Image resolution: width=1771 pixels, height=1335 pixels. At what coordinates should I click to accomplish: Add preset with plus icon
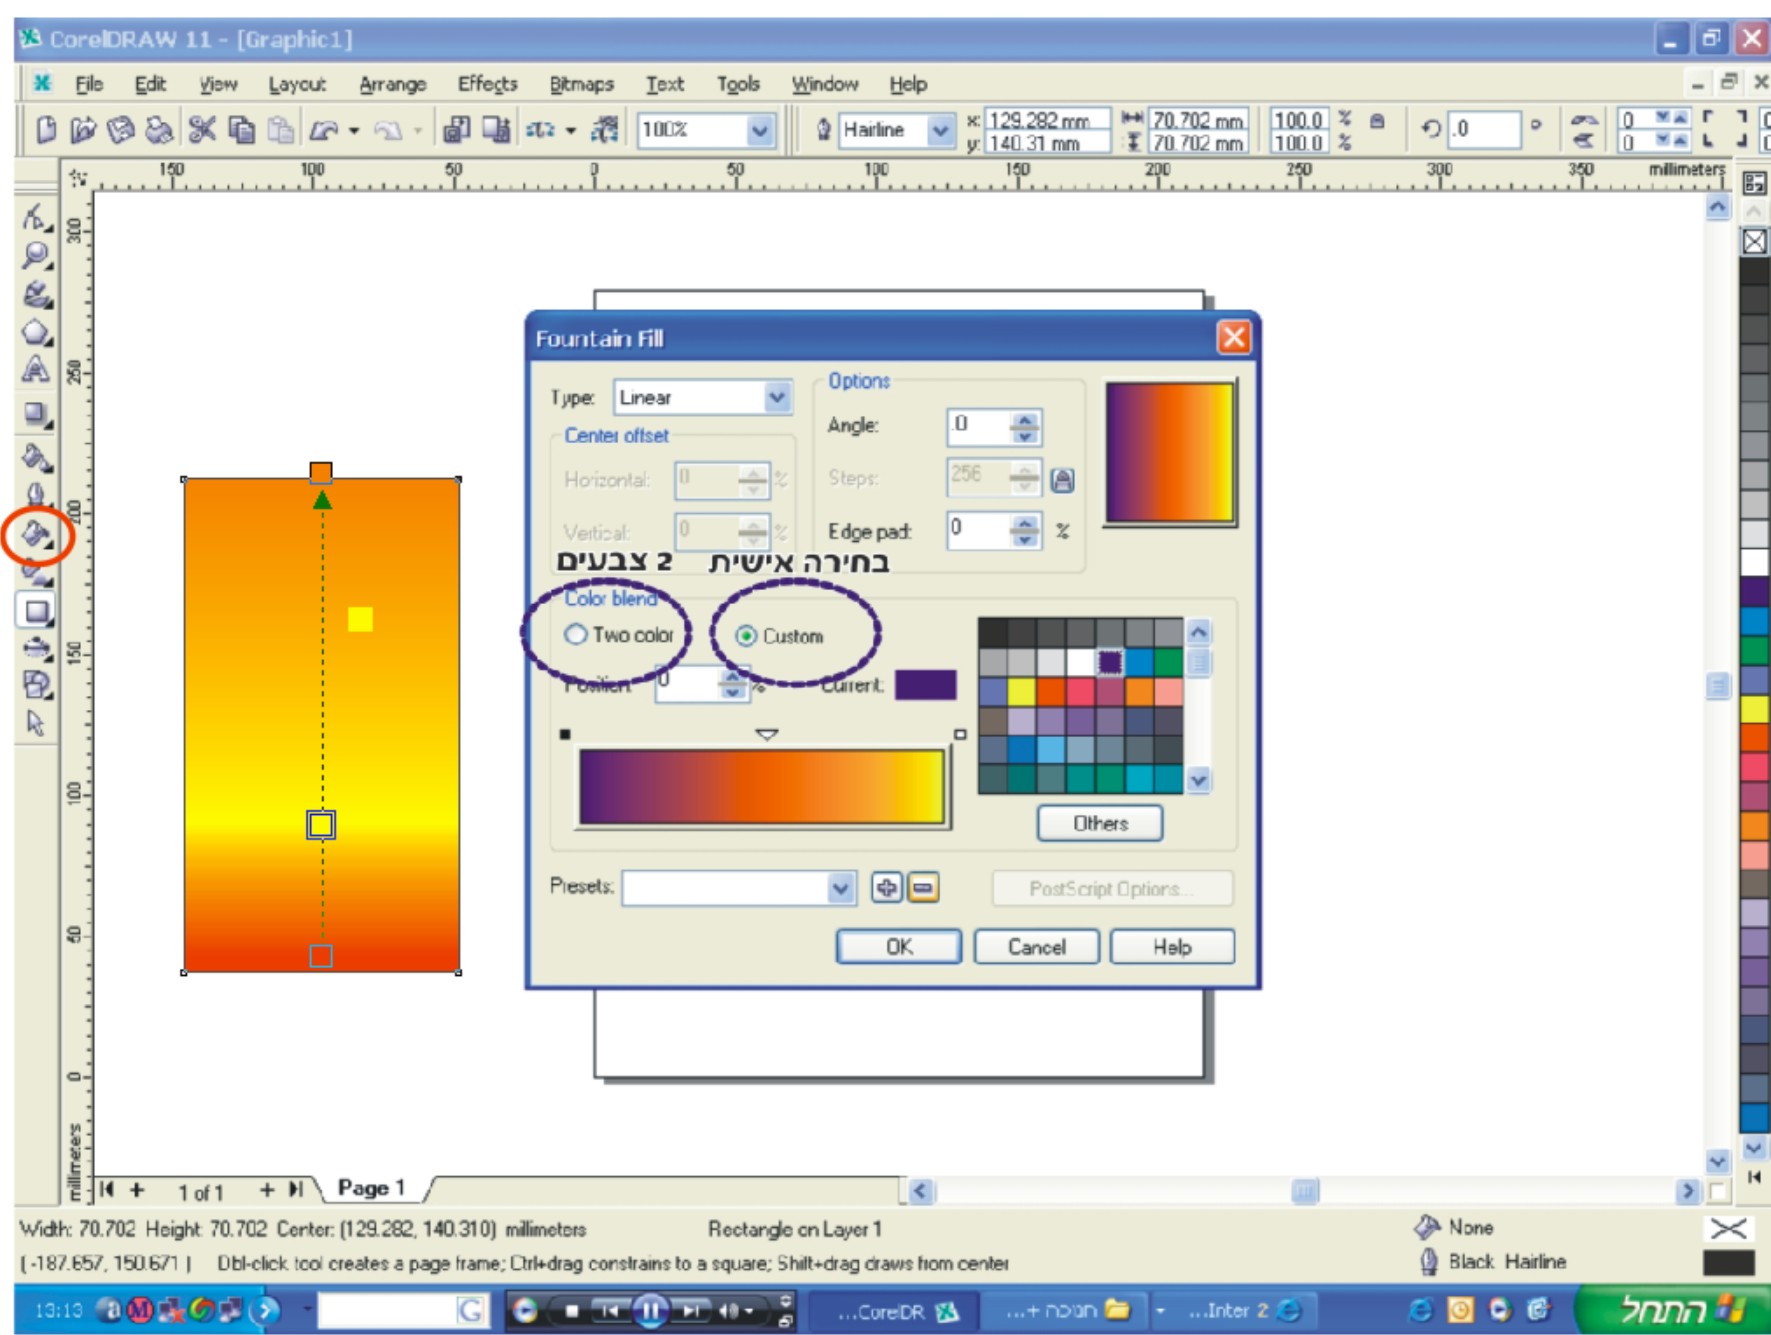click(886, 887)
